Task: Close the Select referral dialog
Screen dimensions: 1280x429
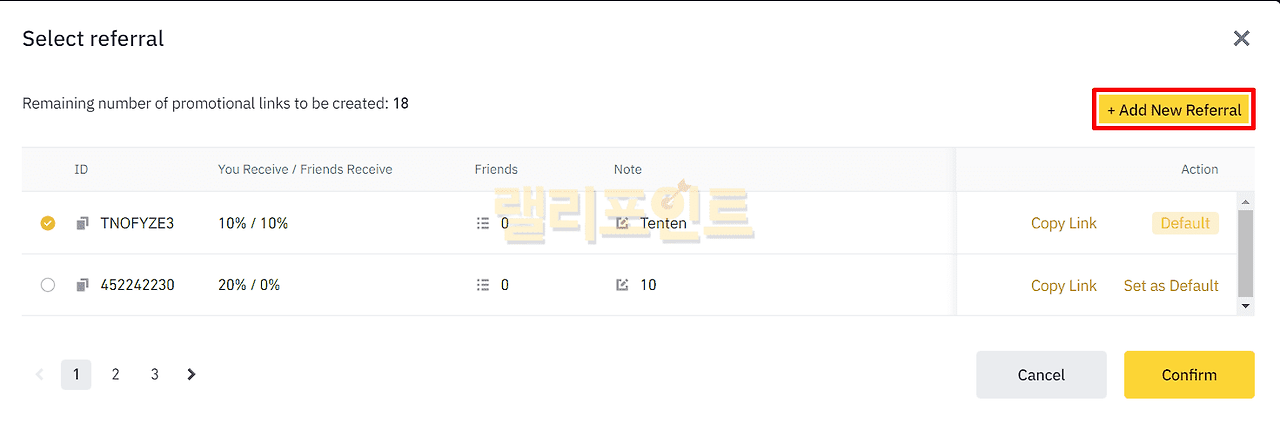Action: tap(1241, 39)
